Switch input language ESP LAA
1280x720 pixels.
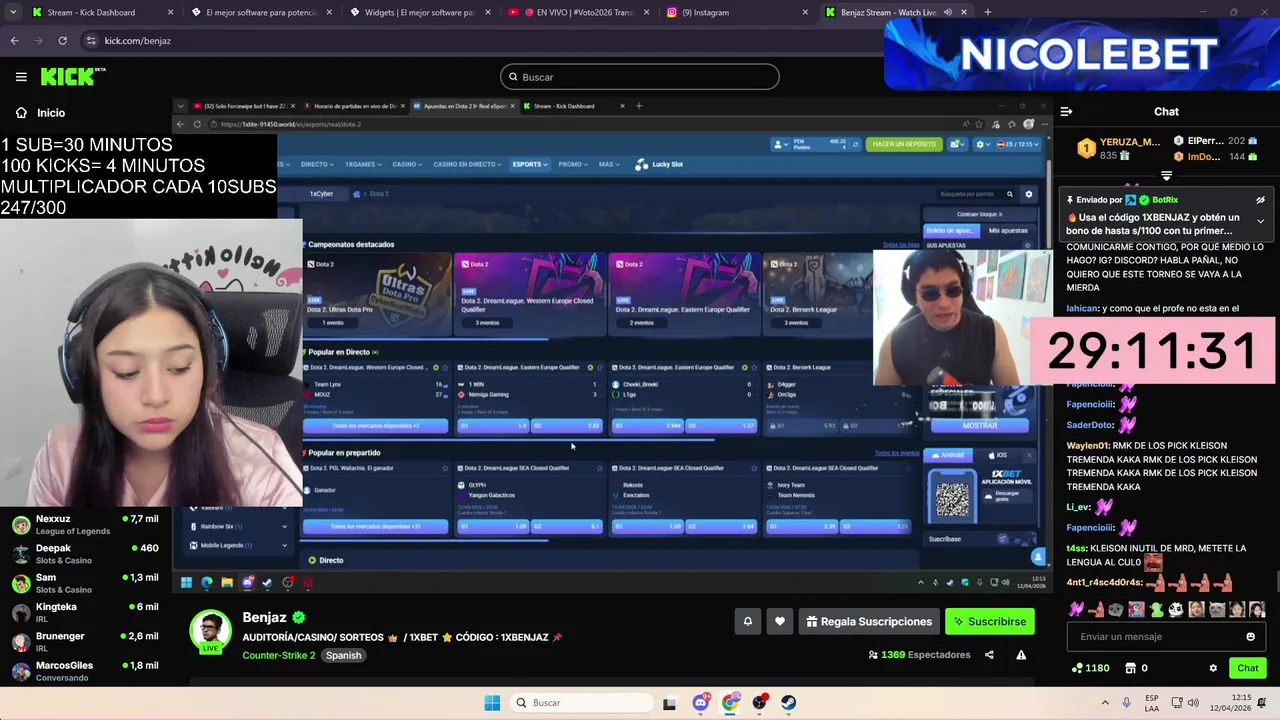click(x=1152, y=703)
